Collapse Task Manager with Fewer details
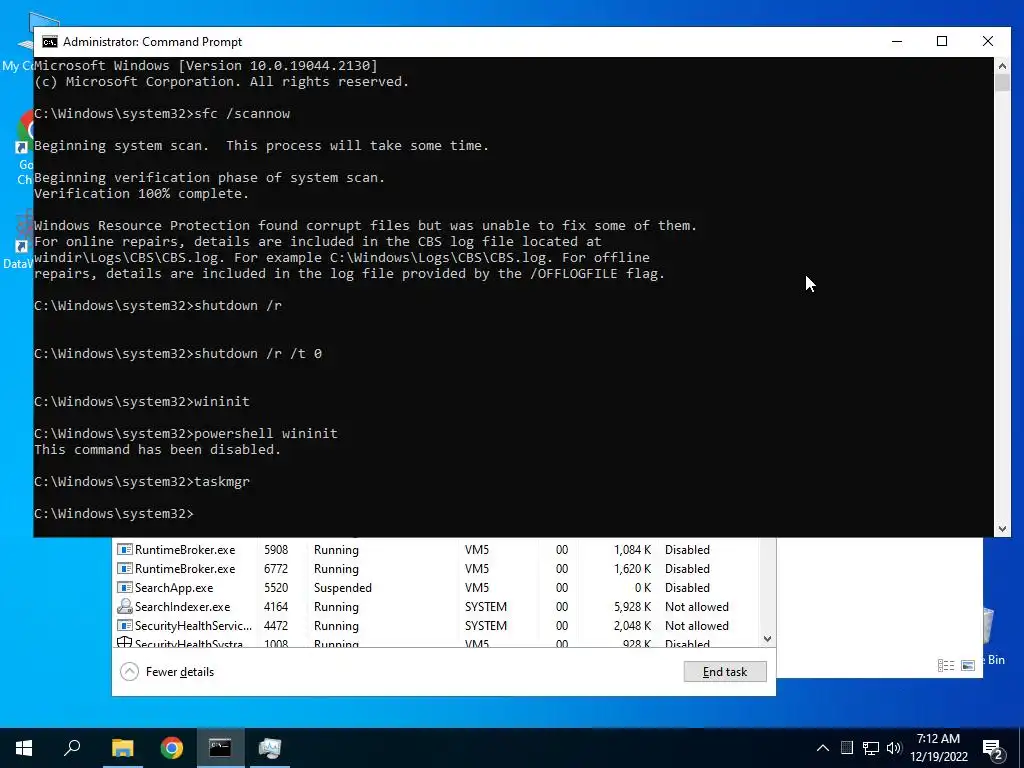Screen dimensions: 1024x768 pos(168,672)
